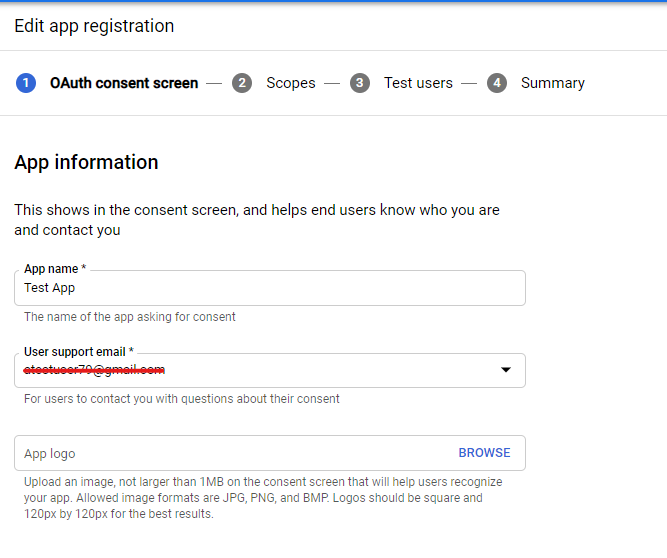Focus the App name input field

[x=270, y=288]
